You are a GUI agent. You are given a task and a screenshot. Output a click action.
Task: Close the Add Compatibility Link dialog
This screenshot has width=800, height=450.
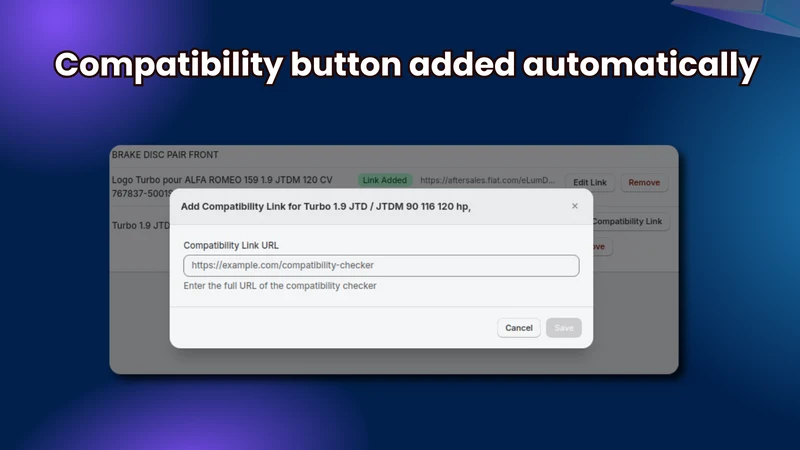click(574, 206)
